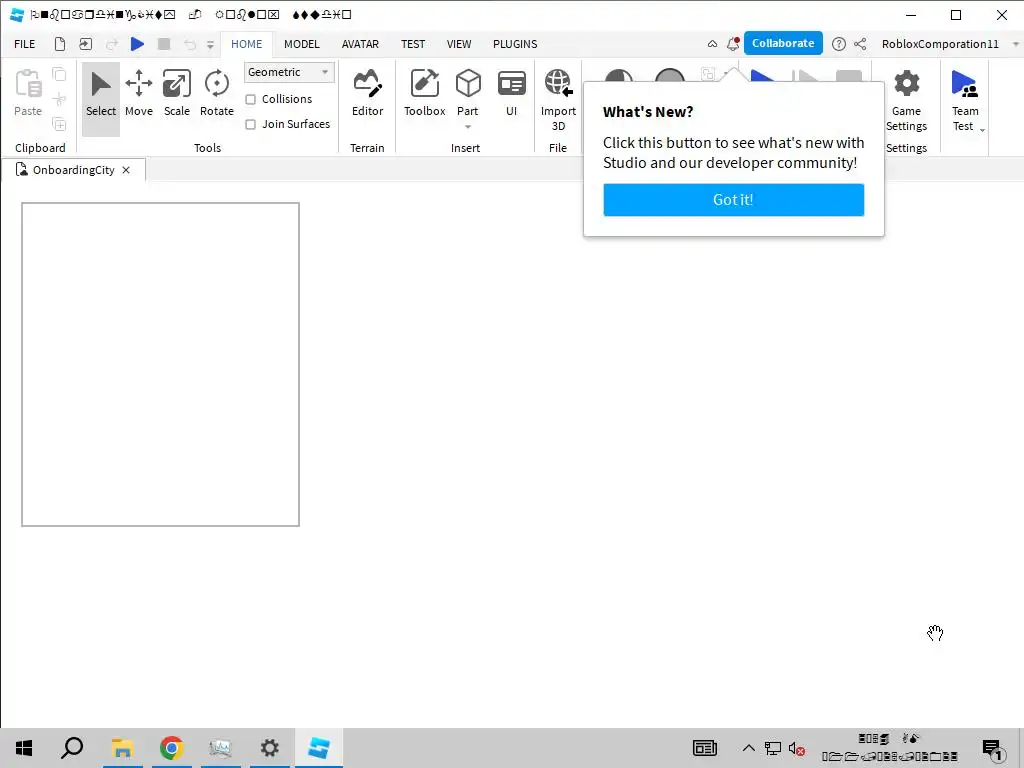Viewport: 1024px width, 768px height.
Task: Click Import 3D globe icon
Action: [558, 84]
